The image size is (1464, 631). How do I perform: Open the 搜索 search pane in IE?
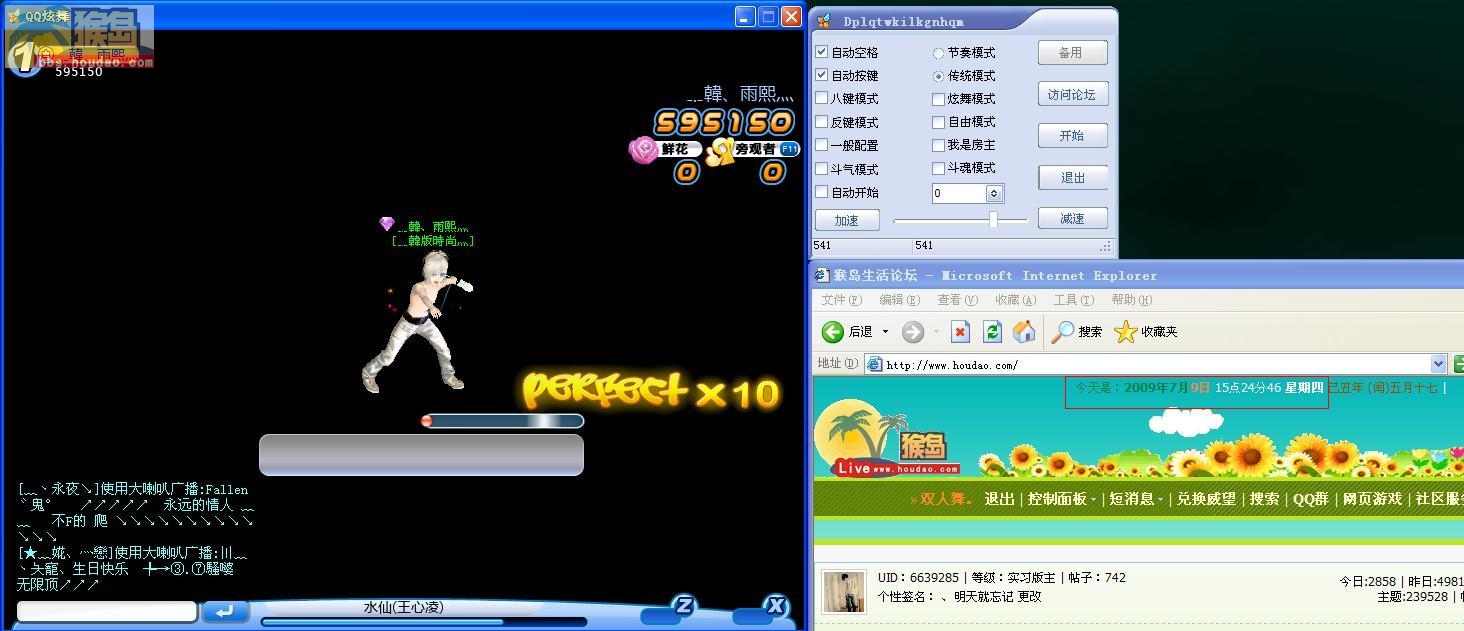tap(1077, 332)
